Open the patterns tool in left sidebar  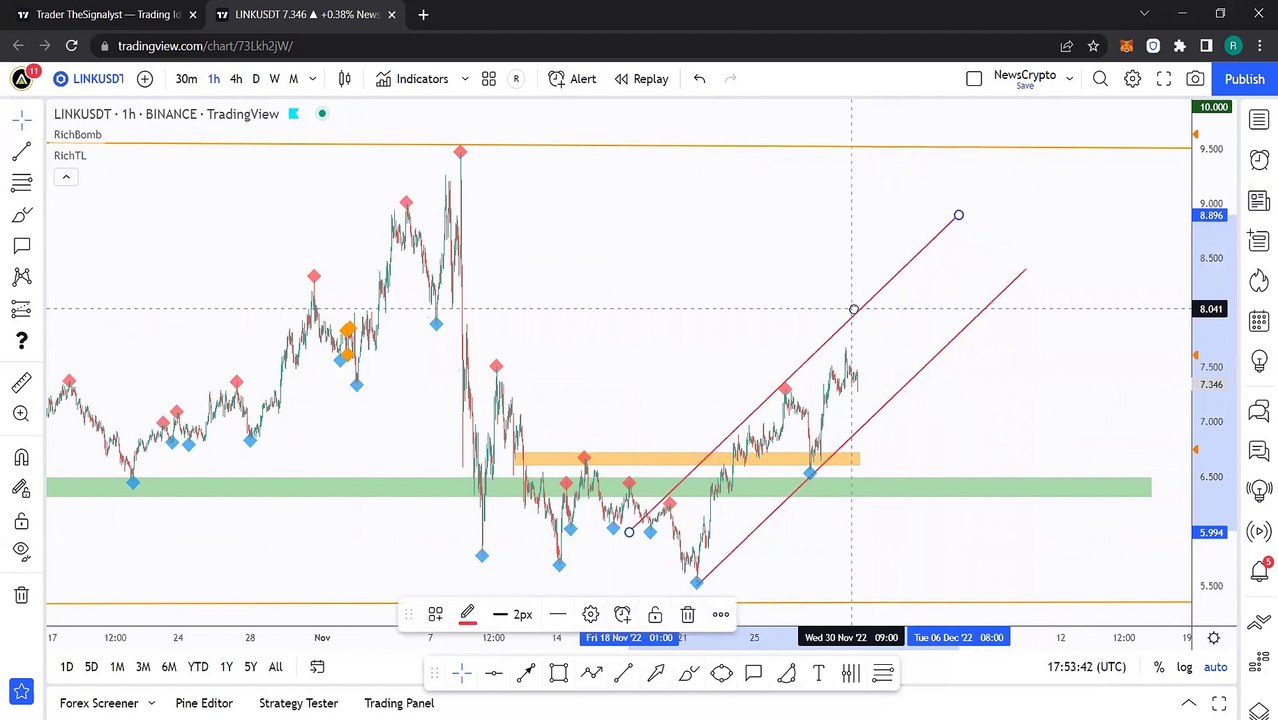[x=21, y=277]
